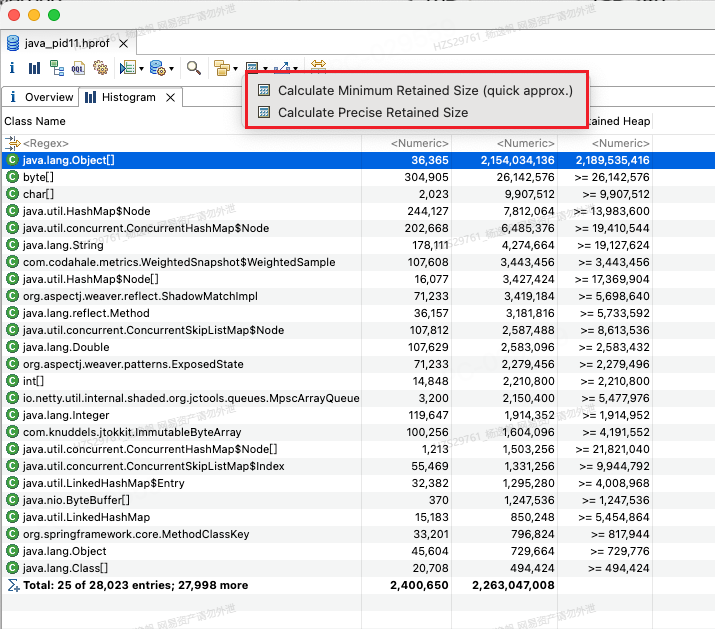Expand the Total 25 of 28,023 entries row
Viewport: 715px width, 629px height.
358,586
